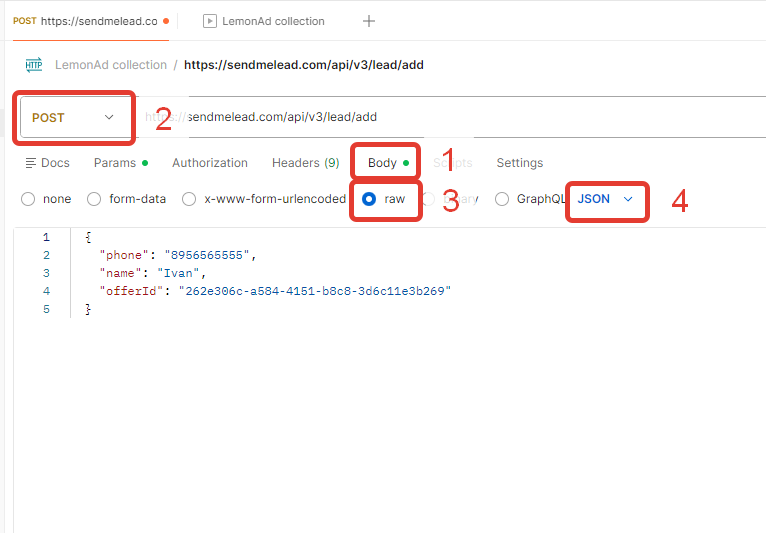The width and height of the screenshot is (766, 533).
Task: Switch to the Params tab
Action: [115, 163]
